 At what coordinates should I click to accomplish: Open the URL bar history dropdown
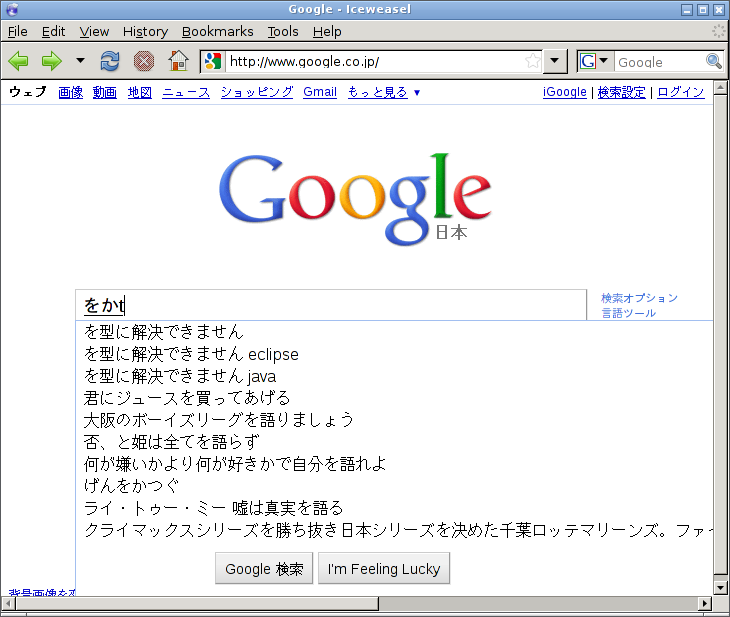point(554,61)
